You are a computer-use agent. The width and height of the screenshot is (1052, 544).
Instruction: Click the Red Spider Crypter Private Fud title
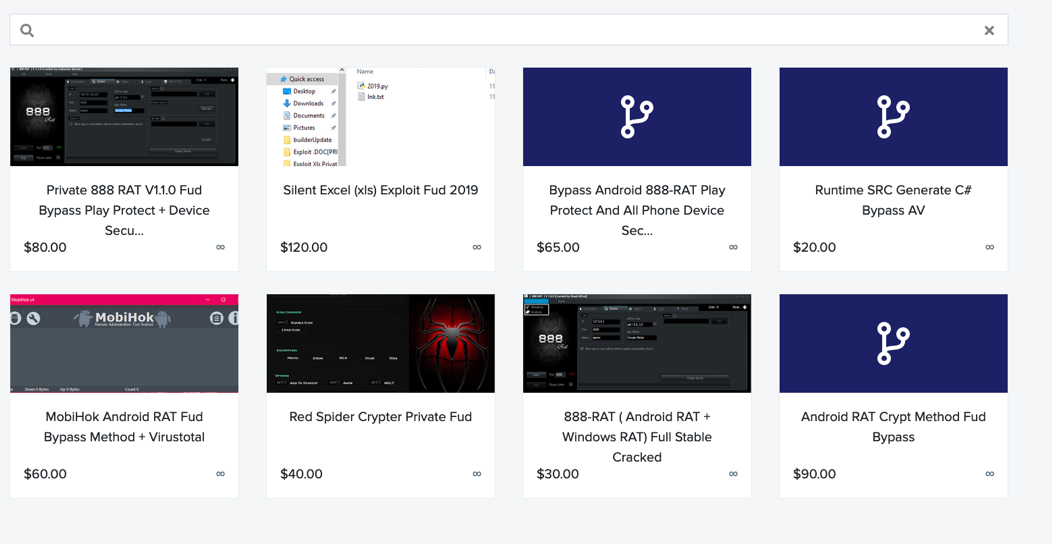pos(380,417)
